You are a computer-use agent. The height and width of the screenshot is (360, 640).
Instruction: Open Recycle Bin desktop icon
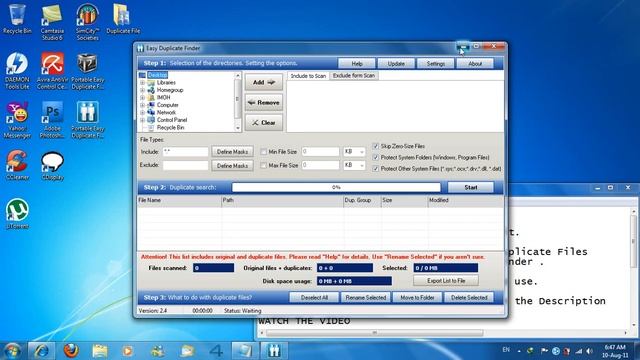click(17, 18)
